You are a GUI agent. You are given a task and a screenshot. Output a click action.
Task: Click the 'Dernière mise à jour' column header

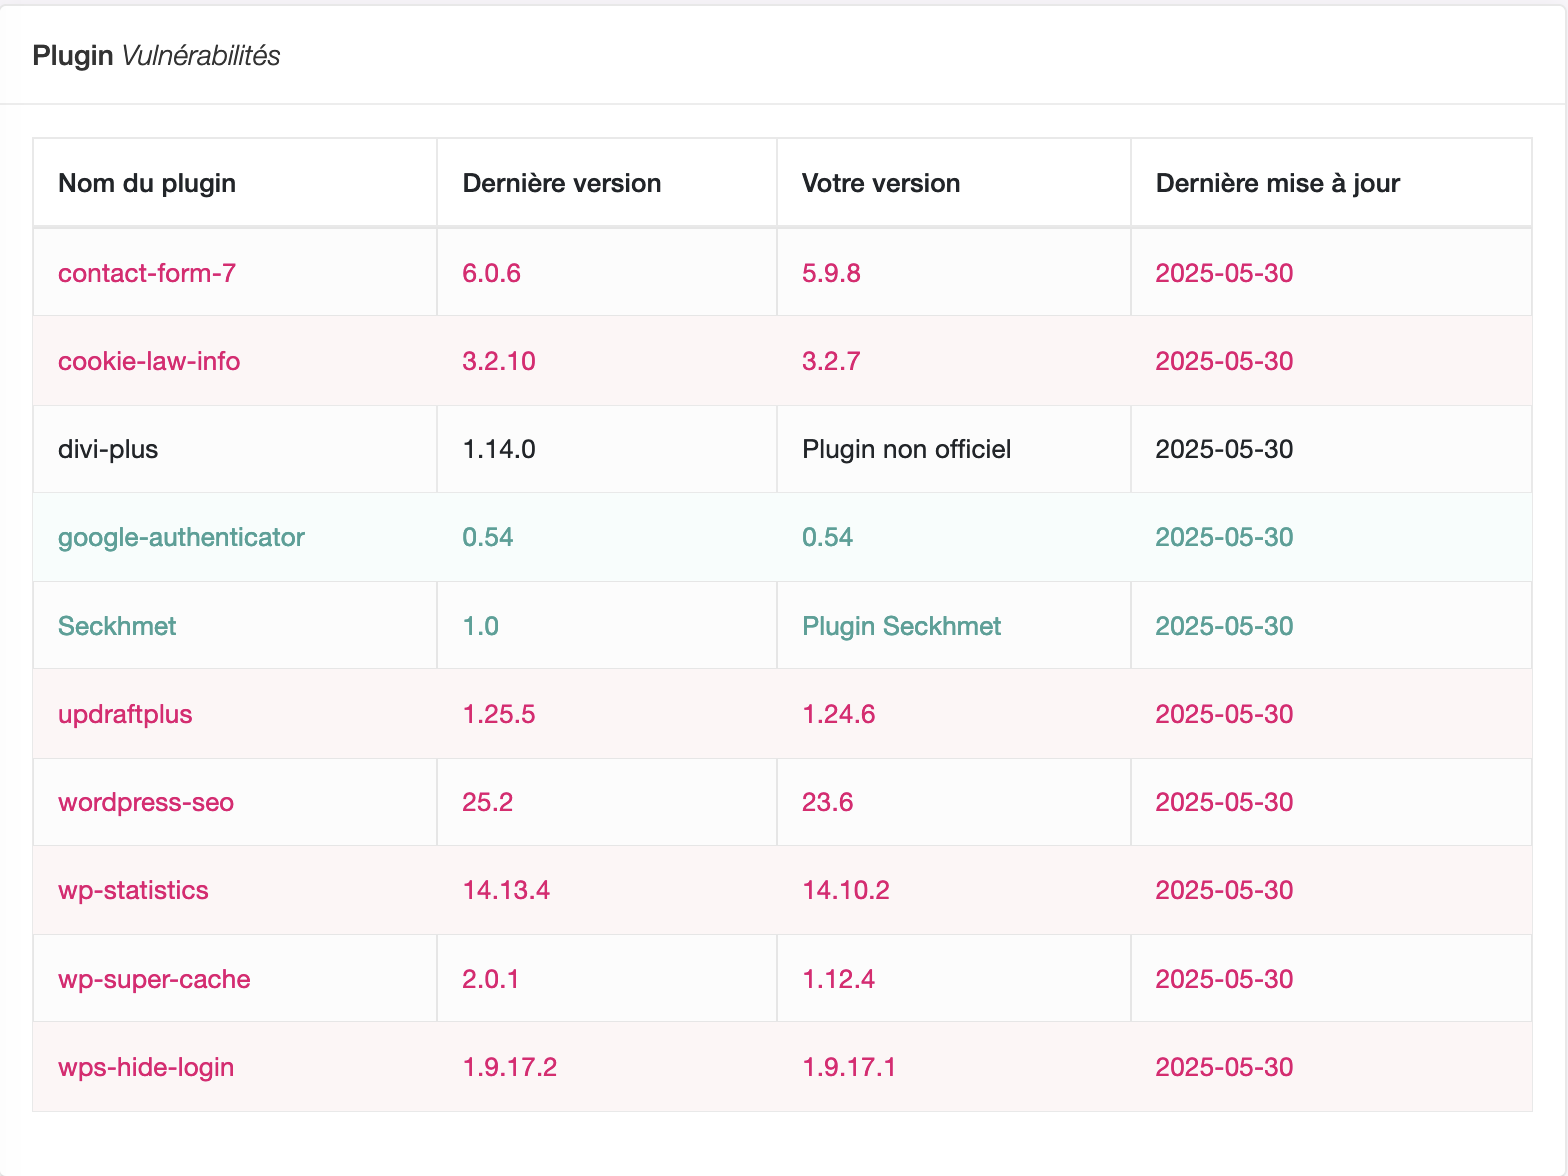[x=1277, y=183]
